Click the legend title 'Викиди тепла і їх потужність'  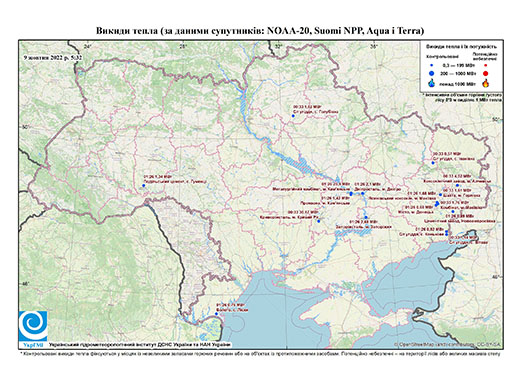tap(462, 47)
